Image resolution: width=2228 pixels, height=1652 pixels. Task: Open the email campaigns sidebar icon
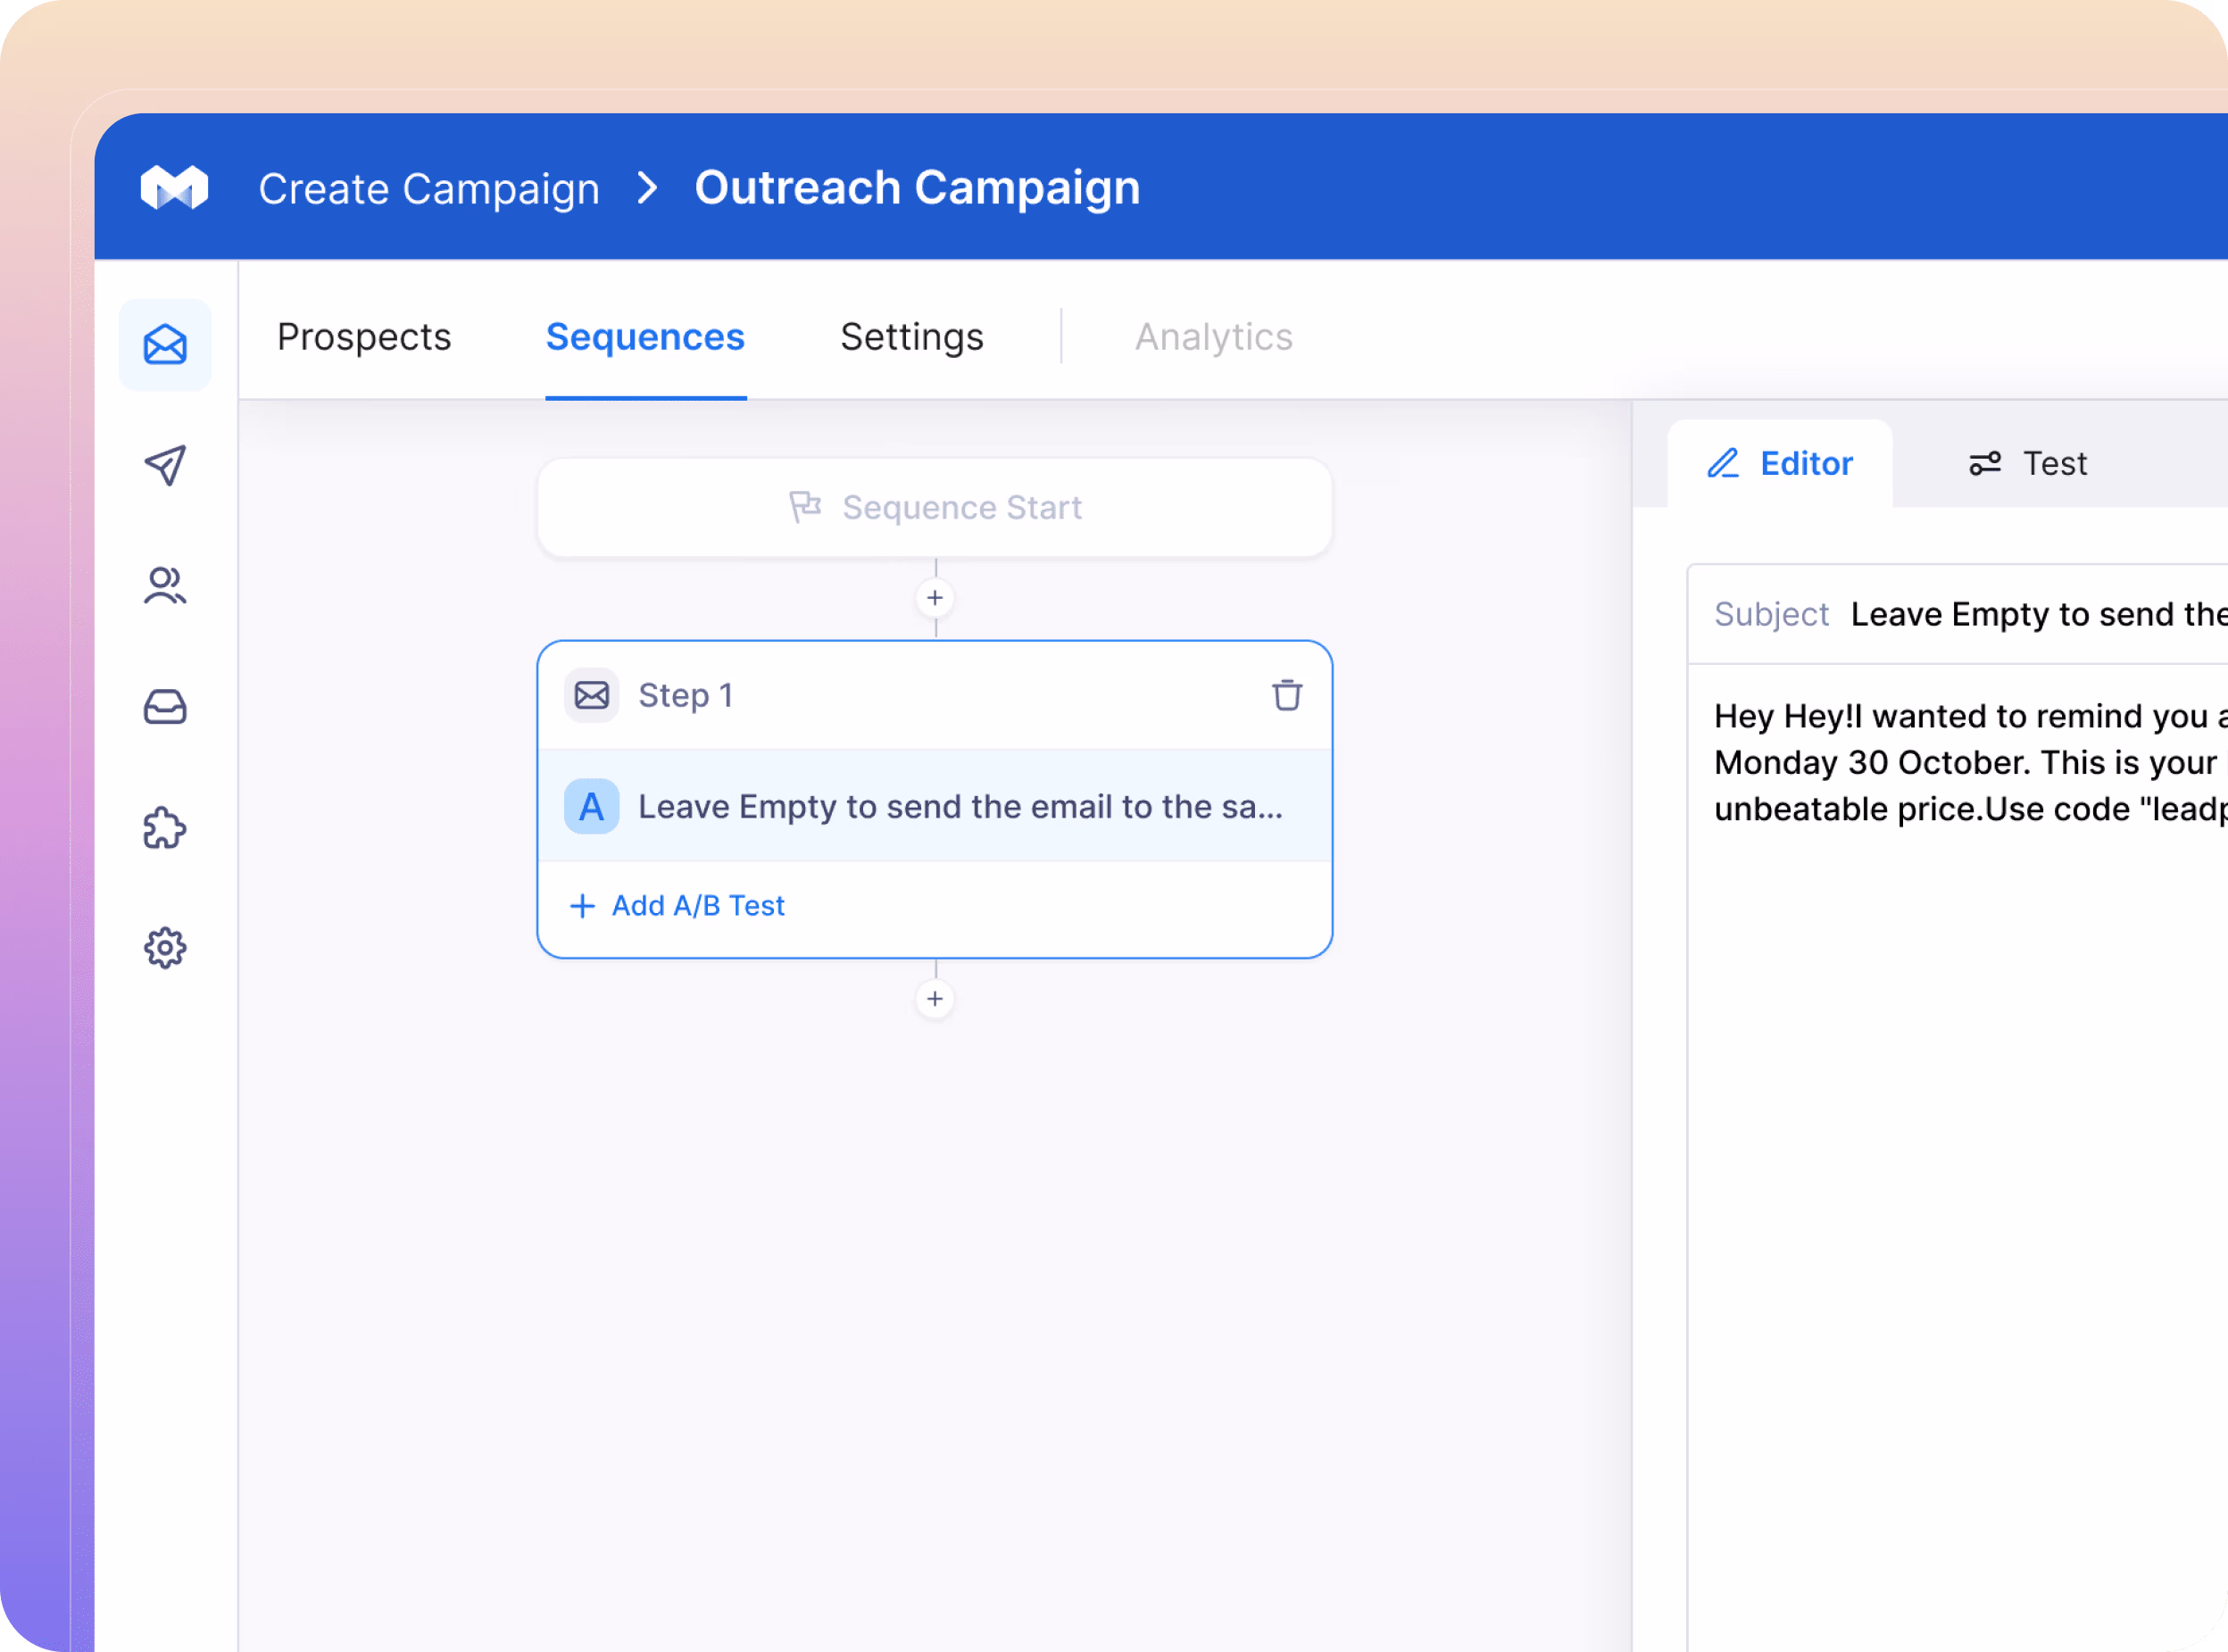165,345
